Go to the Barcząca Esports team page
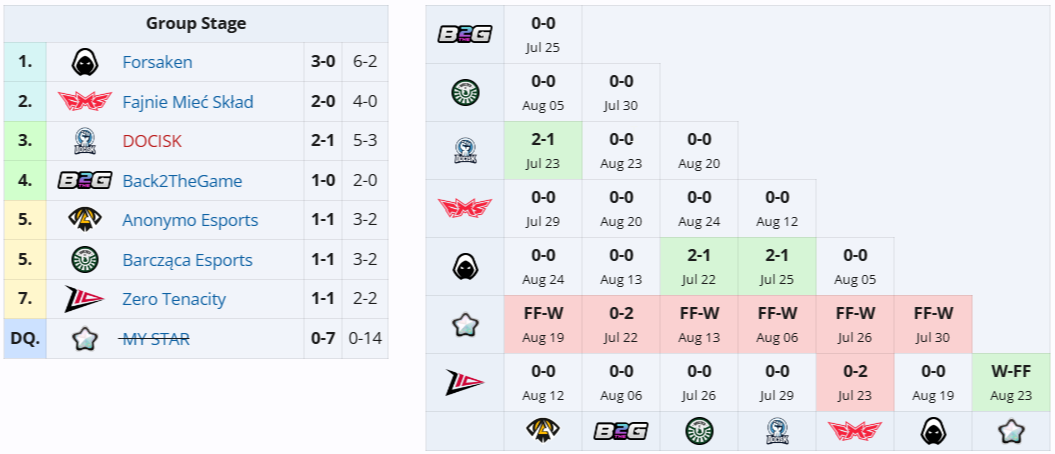The image size is (1055, 454). coord(187,260)
